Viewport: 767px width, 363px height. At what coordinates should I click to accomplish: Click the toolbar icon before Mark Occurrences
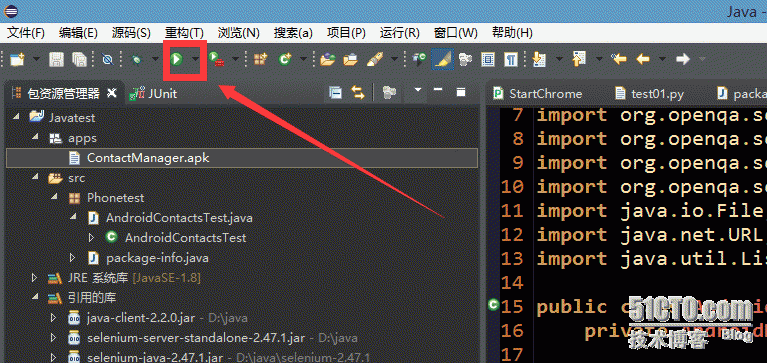[419, 59]
